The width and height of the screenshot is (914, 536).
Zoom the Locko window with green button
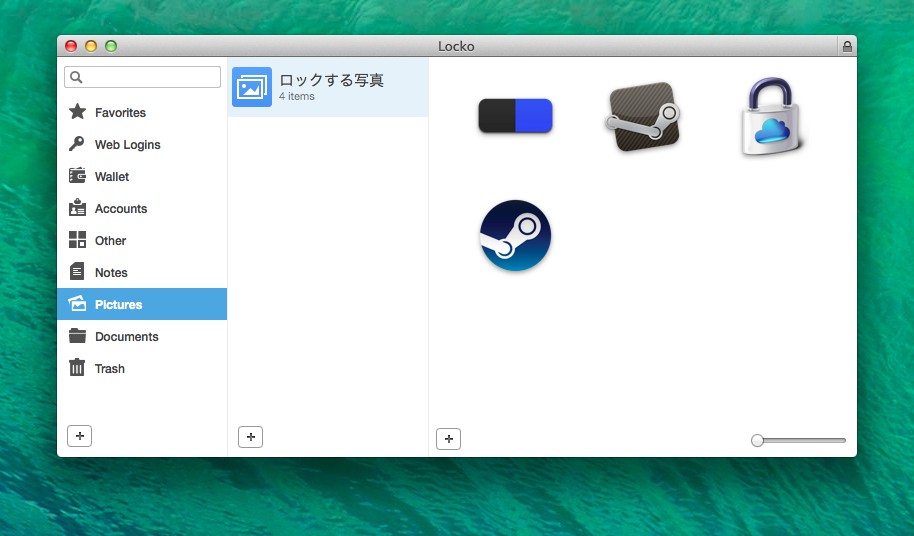(x=111, y=46)
